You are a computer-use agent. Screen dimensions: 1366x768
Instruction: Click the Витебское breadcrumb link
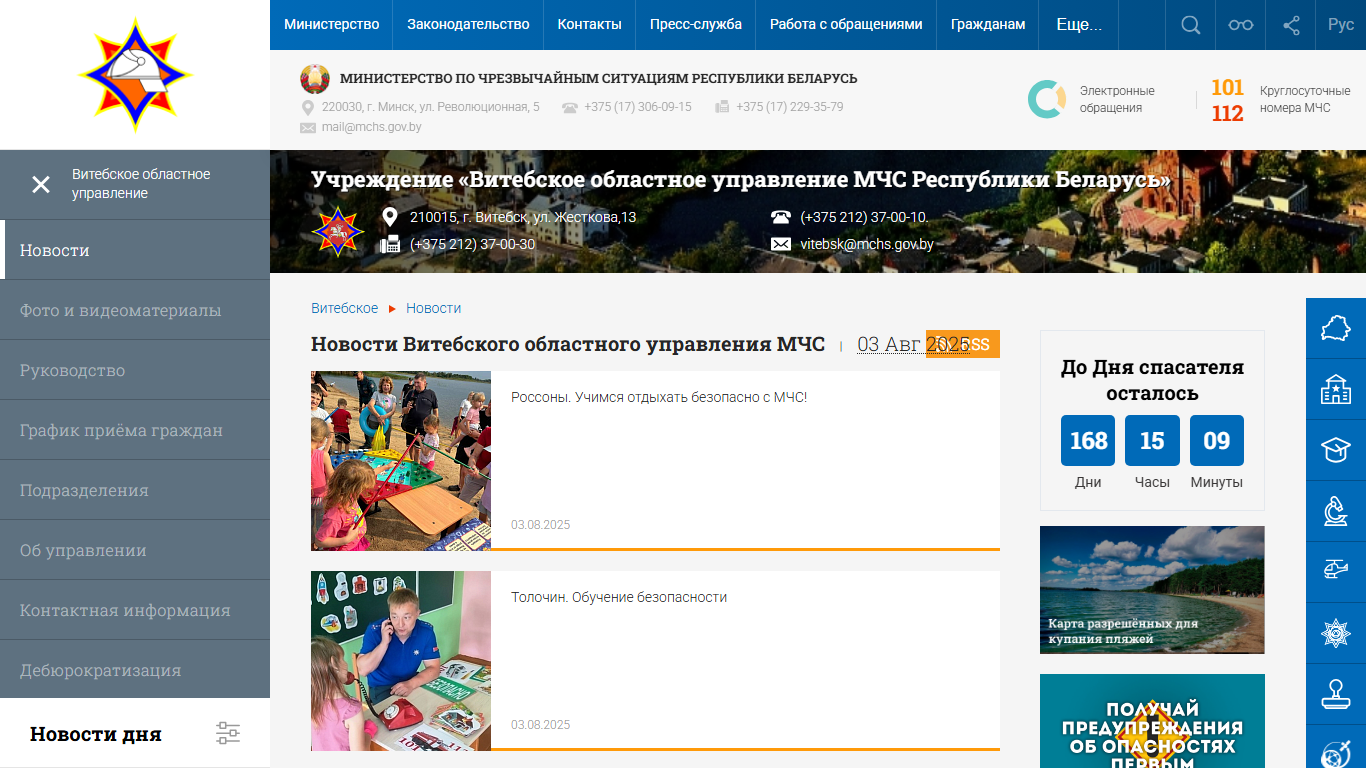coord(344,308)
